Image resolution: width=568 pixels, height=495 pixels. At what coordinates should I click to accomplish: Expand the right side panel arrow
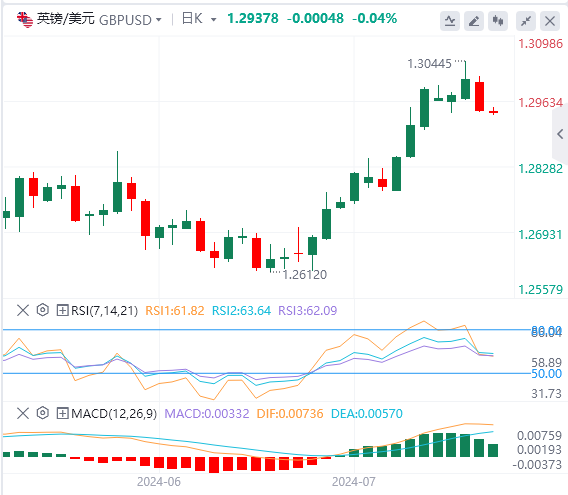click(560, 134)
